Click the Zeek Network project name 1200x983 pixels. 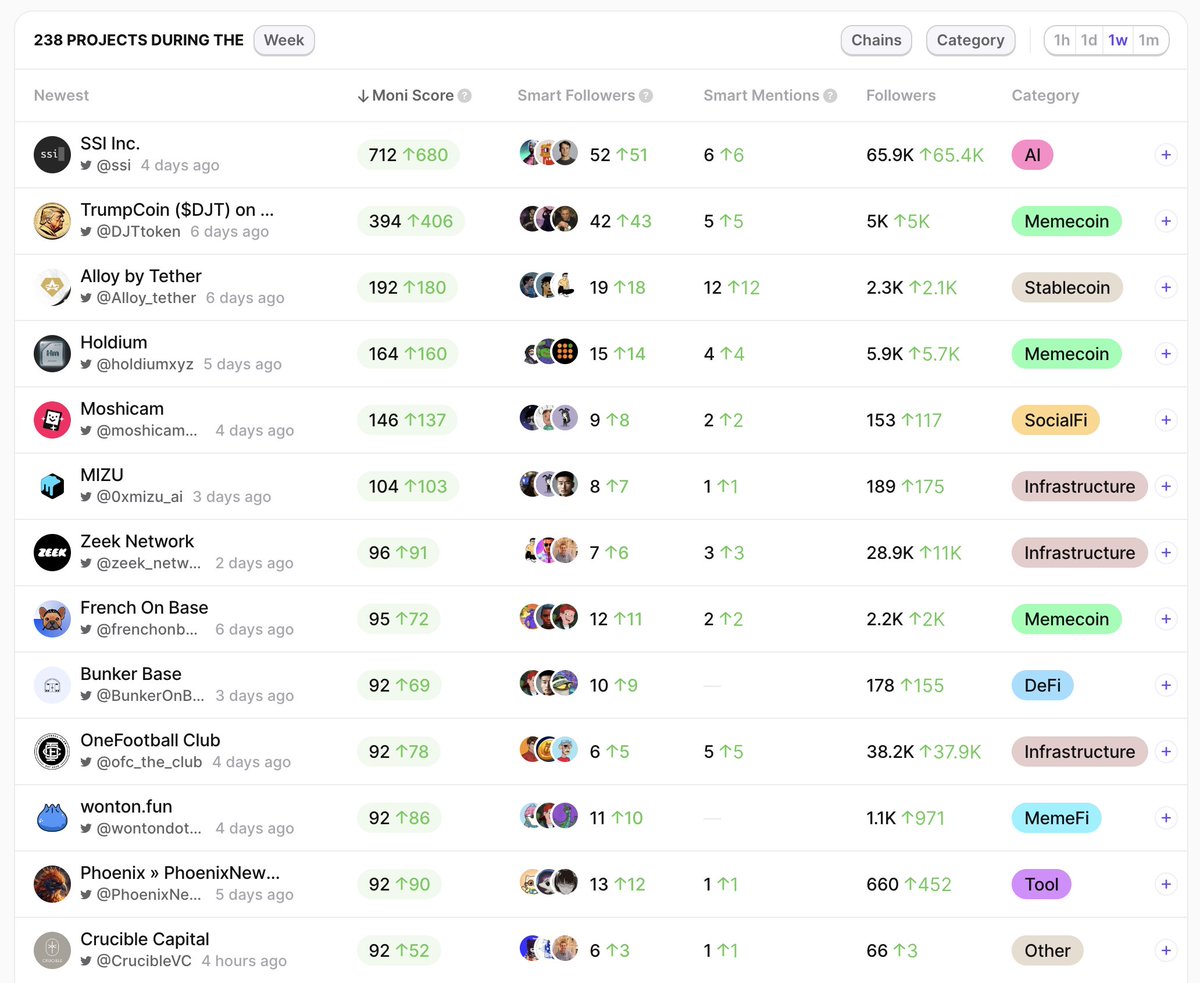pos(138,541)
